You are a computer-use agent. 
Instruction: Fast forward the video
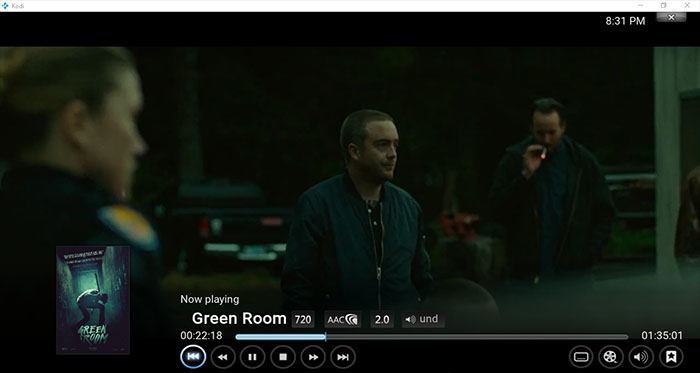(313, 357)
